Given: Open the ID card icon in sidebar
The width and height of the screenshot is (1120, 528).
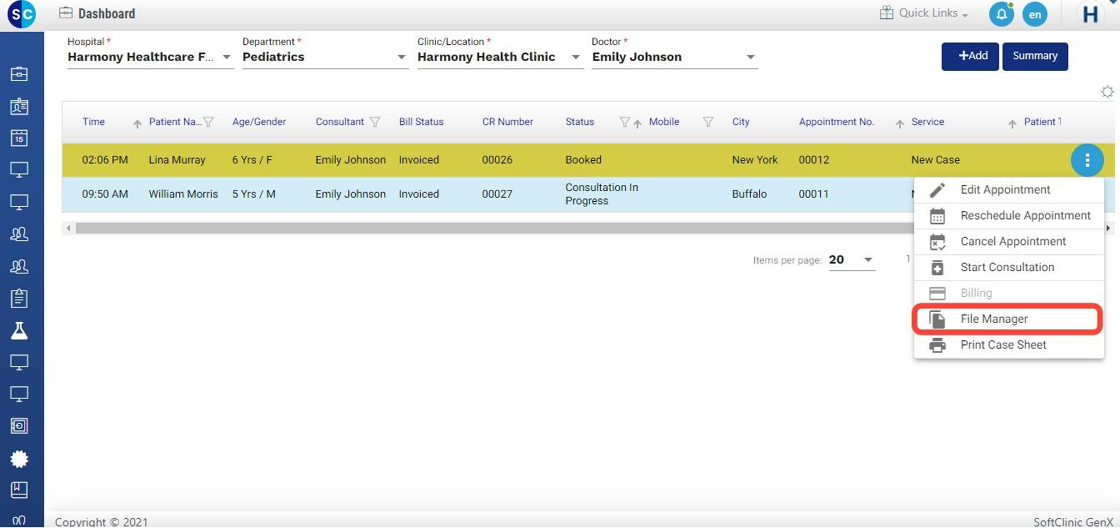Looking at the screenshot, I should (x=19, y=106).
